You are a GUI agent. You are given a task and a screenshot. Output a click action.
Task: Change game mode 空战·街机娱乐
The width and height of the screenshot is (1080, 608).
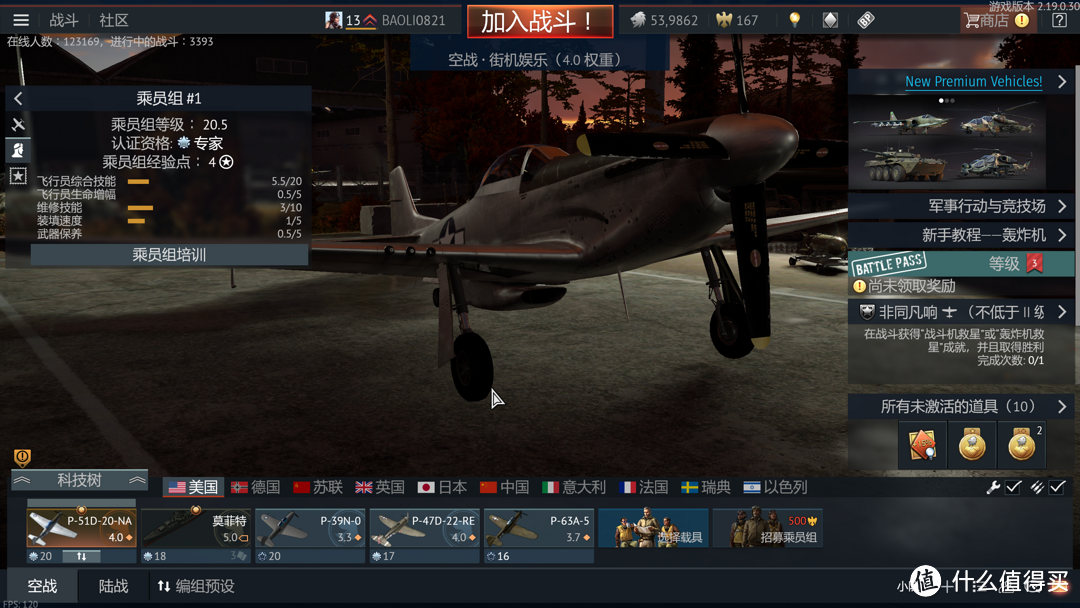539,60
